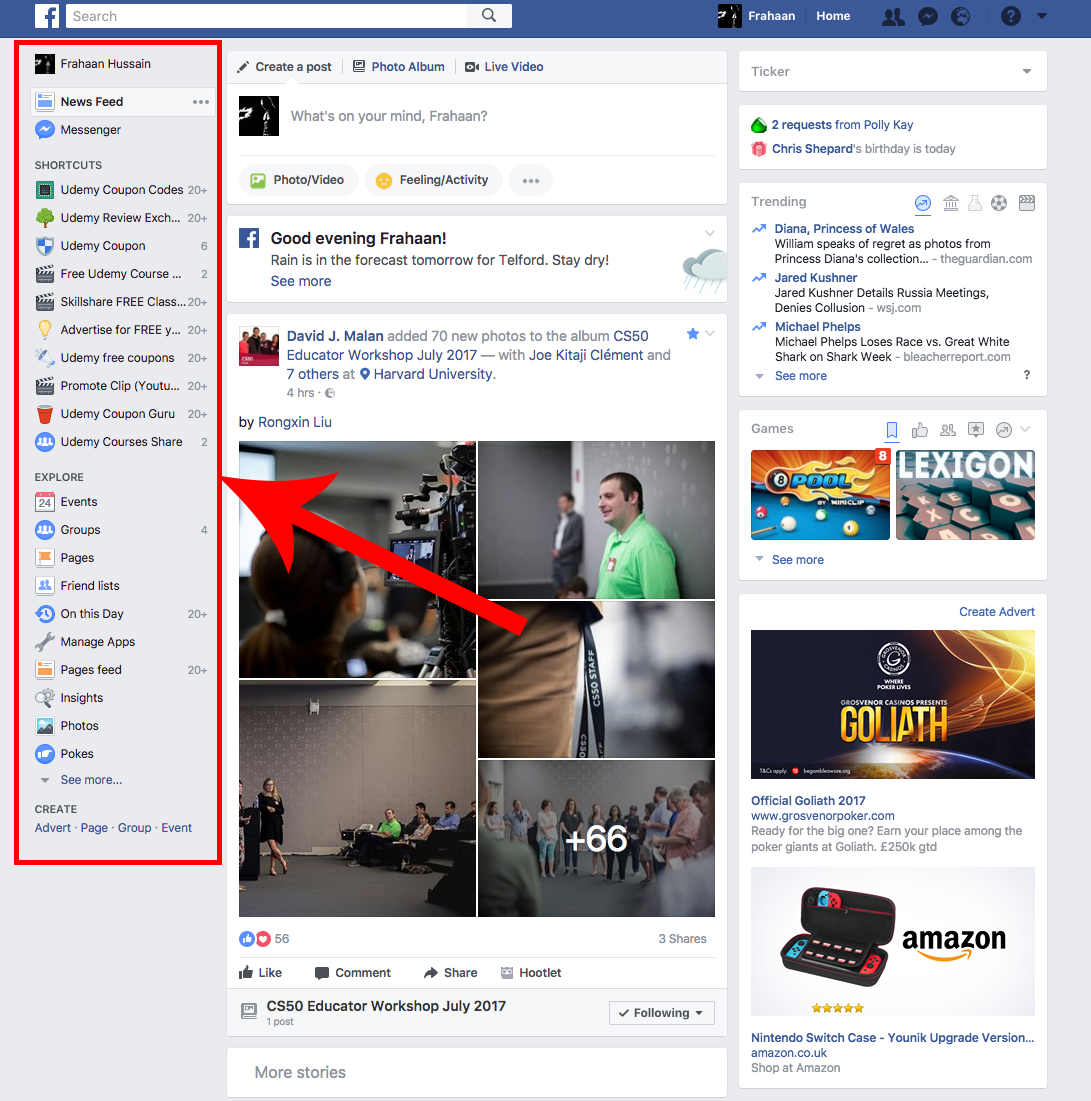The image size is (1091, 1101).
Task: Switch to Create a post tab
Action: 284,67
